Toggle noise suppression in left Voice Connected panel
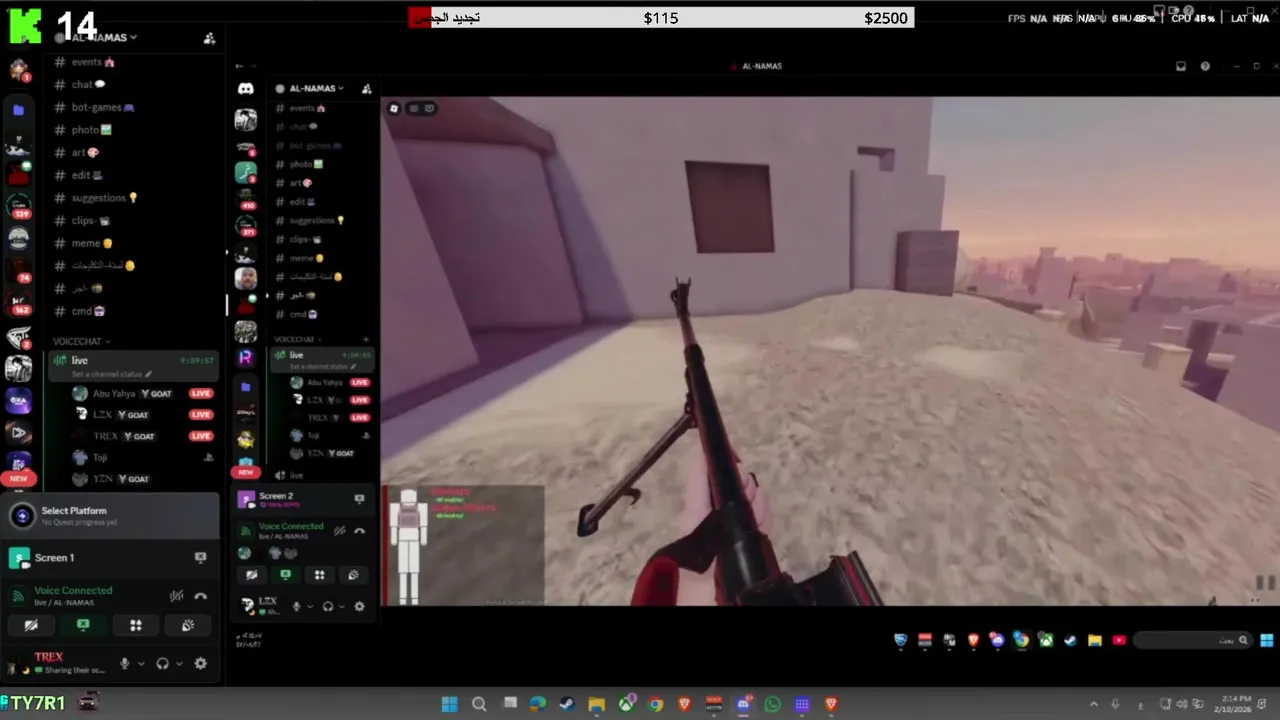This screenshot has height=720, width=1280. (176, 596)
